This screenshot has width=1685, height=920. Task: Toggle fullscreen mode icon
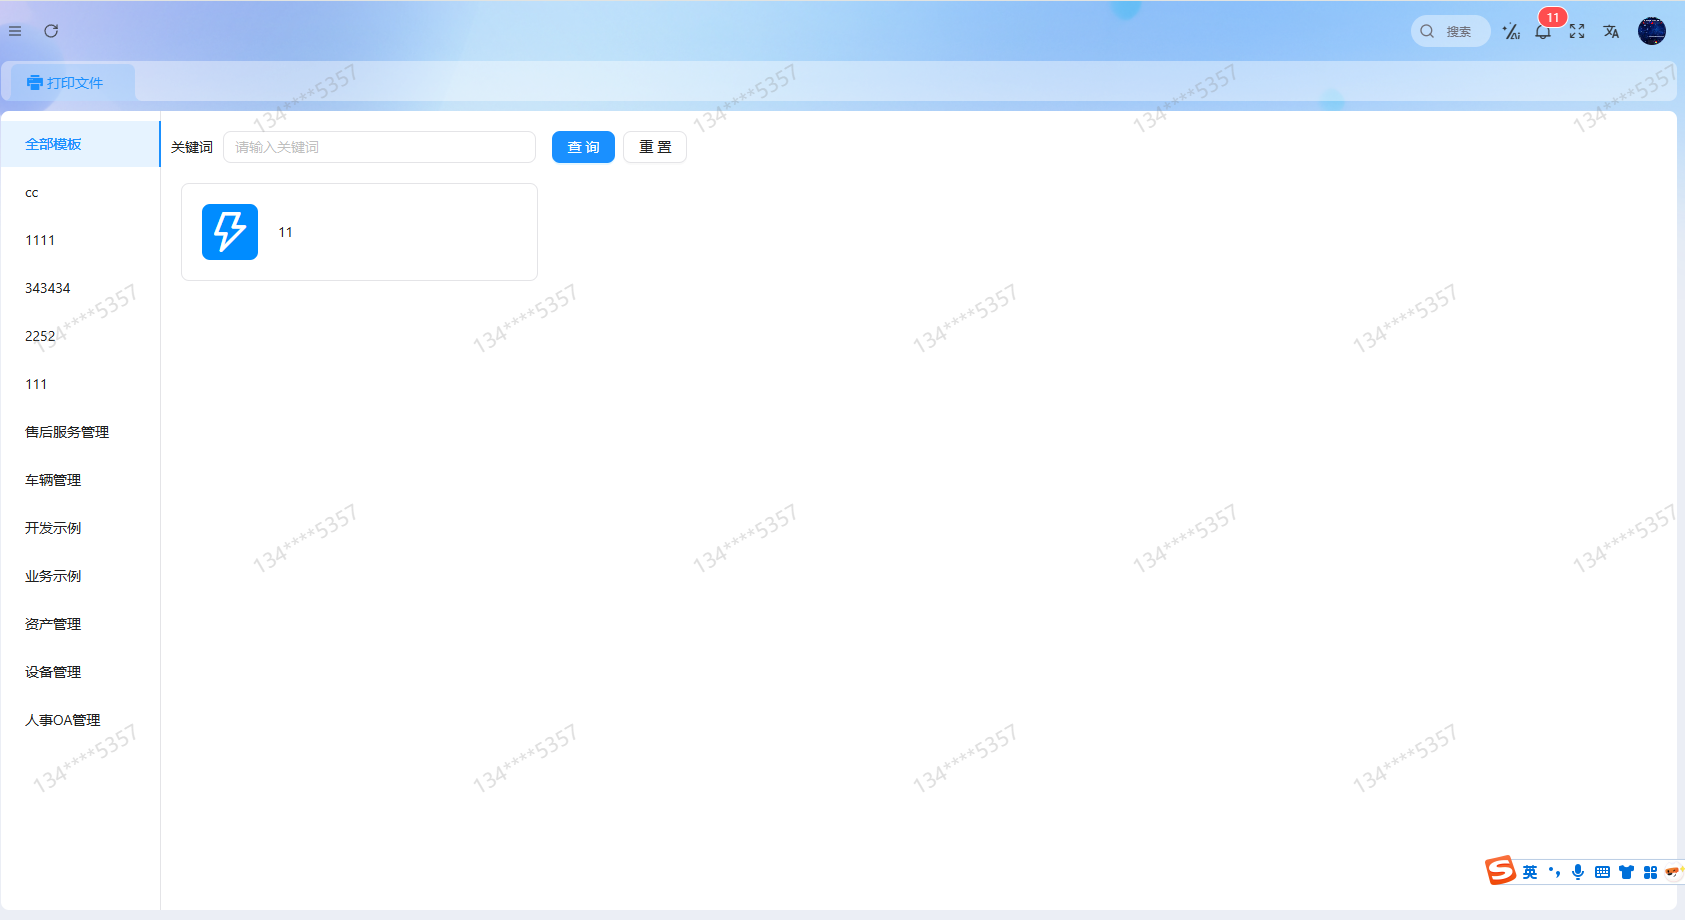point(1577,32)
